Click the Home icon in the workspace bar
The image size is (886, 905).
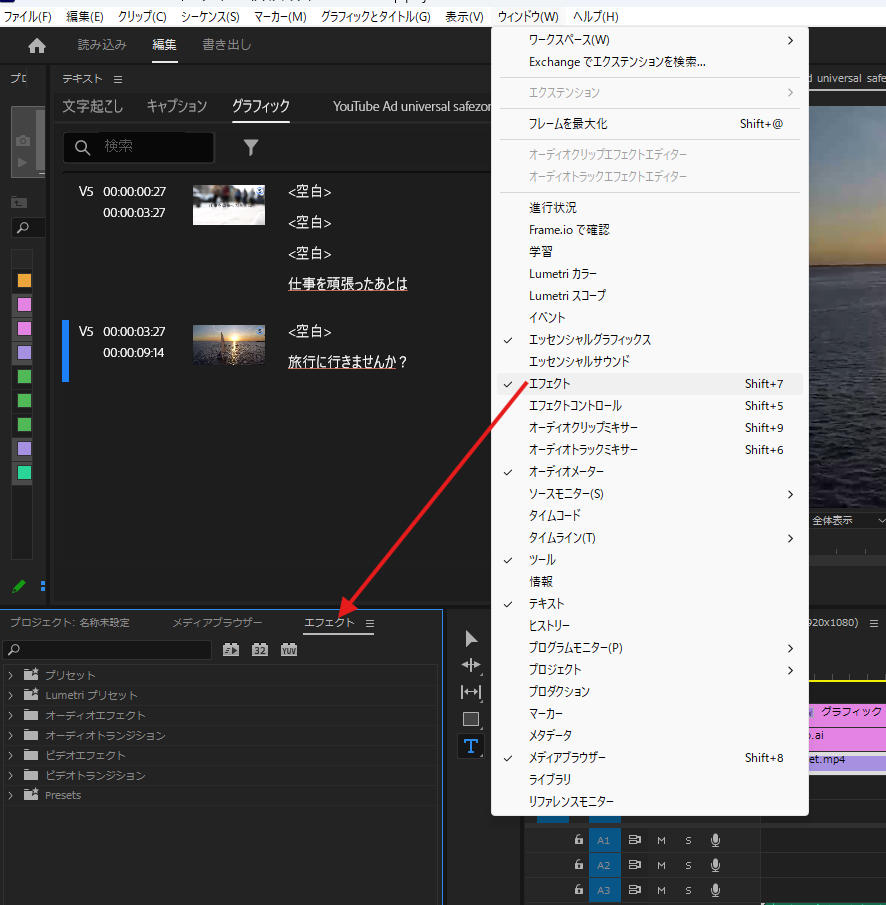[37, 46]
